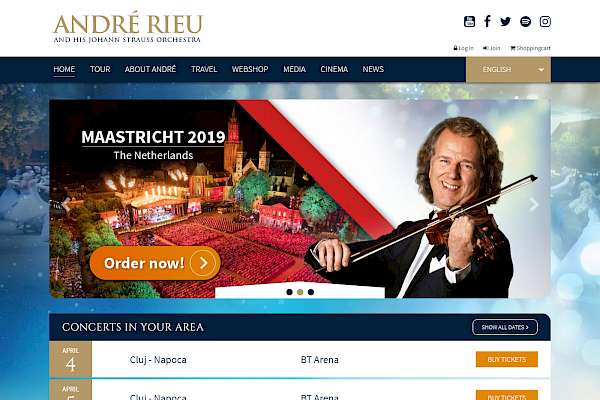Image resolution: width=600 pixels, height=400 pixels.
Task: Select the first carousel dot
Action: pos(289,292)
